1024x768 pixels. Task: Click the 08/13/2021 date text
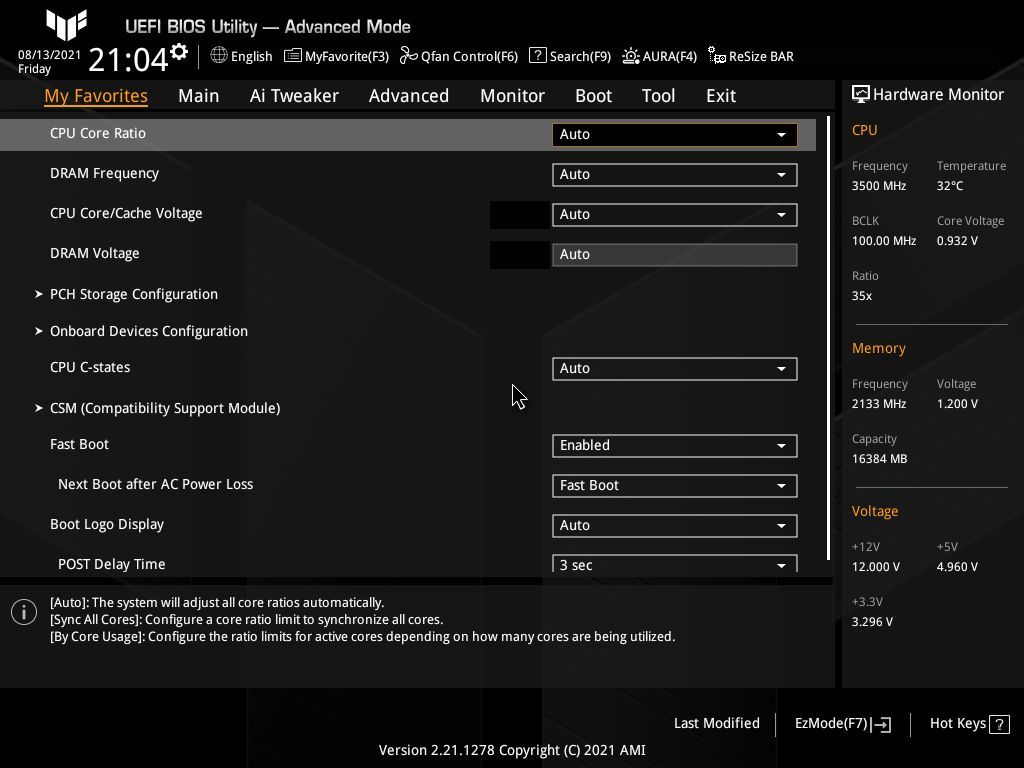[50, 55]
